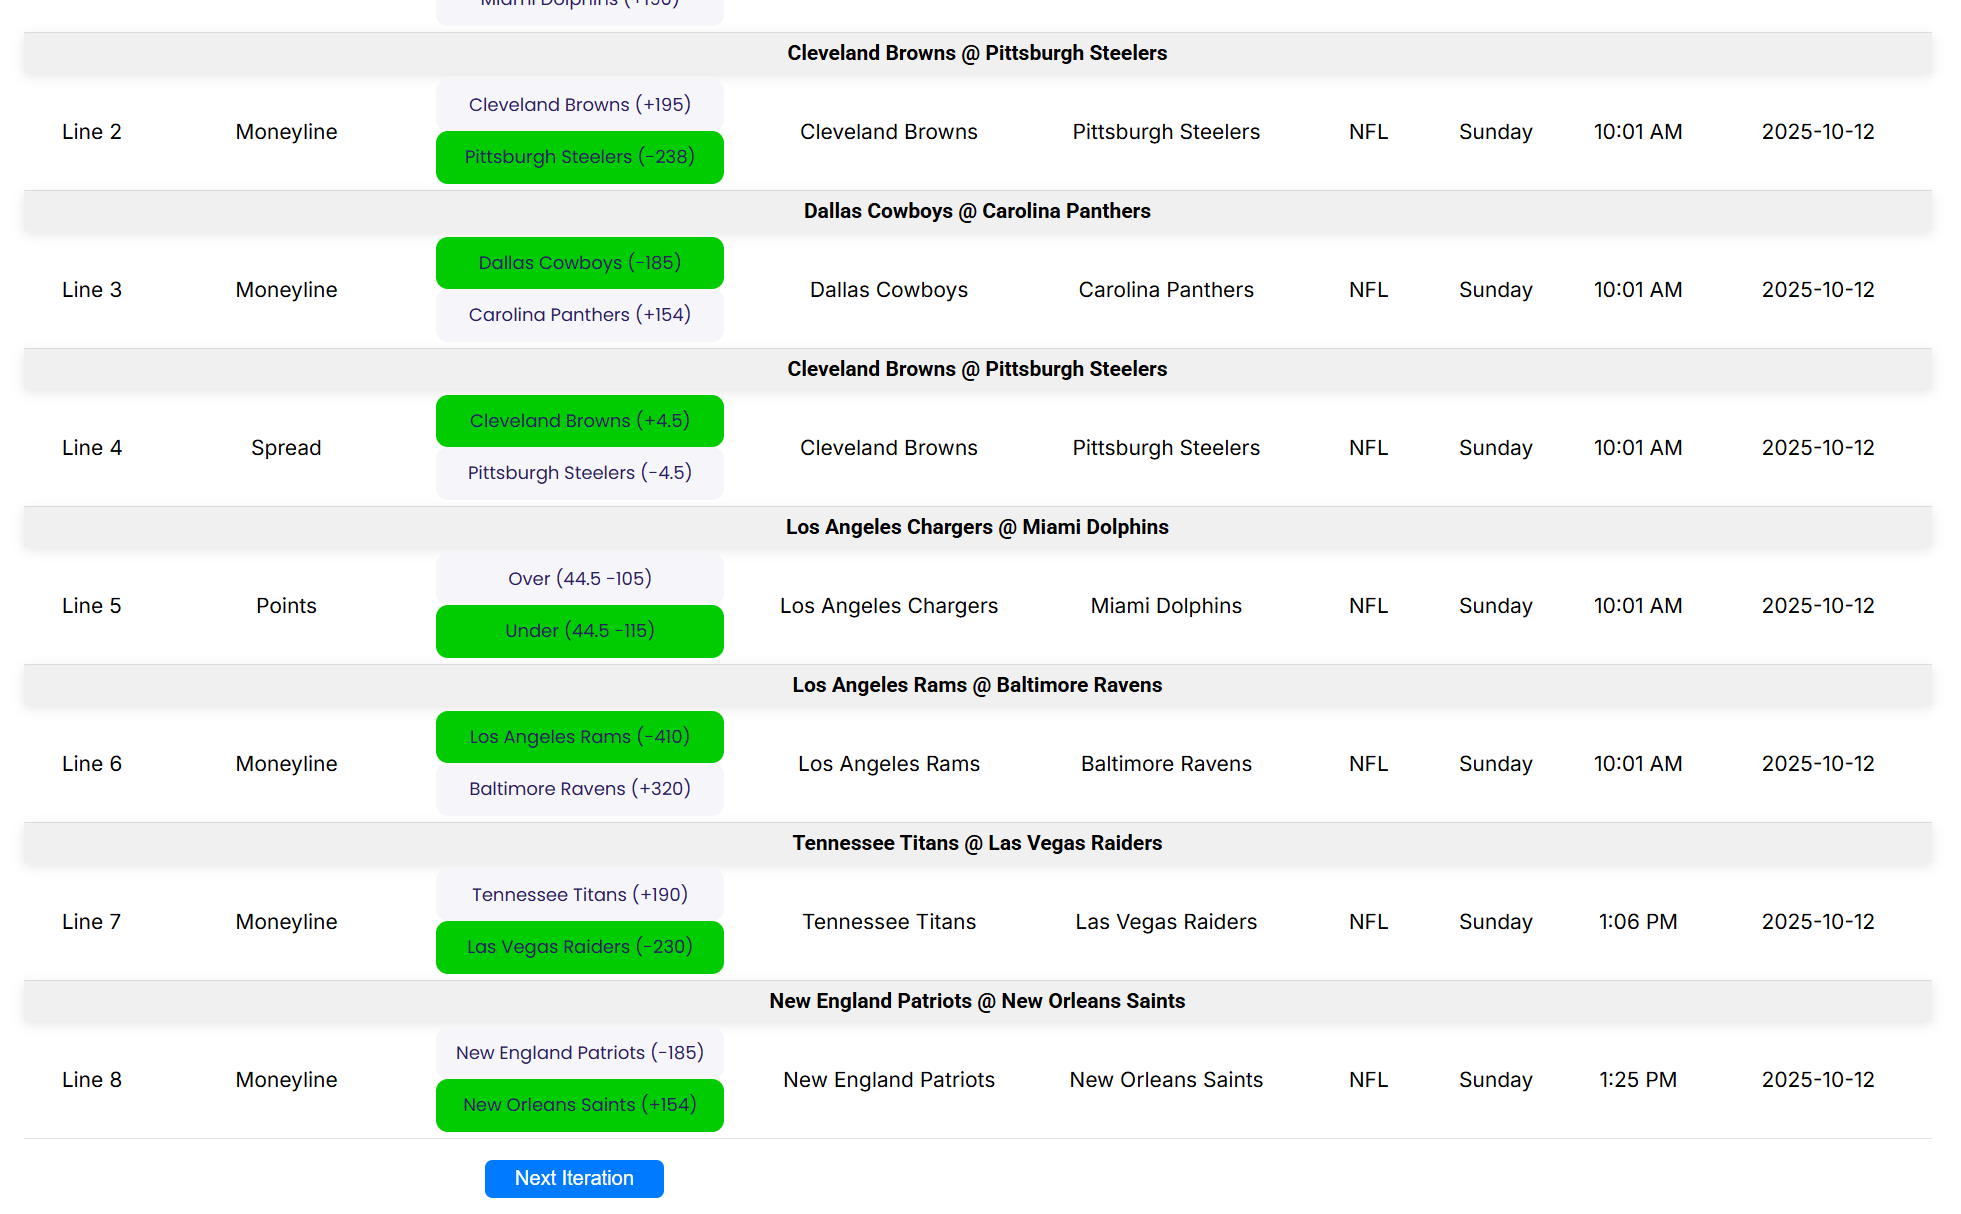This screenshot has height=1214, width=1961.
Task: Select the Over (44.5 -105) points option
Action: coord(579,579)
